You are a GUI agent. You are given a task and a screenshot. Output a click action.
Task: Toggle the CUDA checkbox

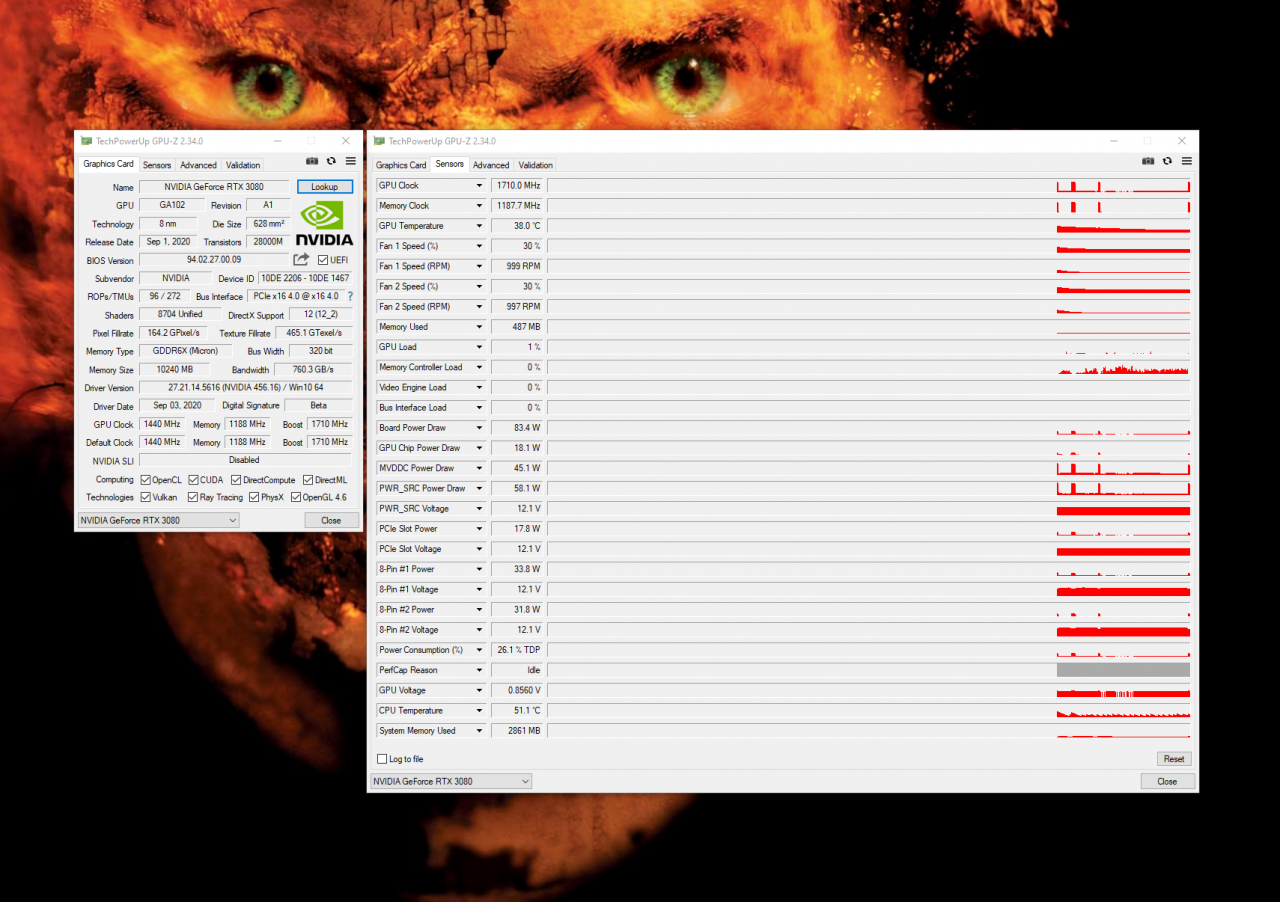pos(193,480)
